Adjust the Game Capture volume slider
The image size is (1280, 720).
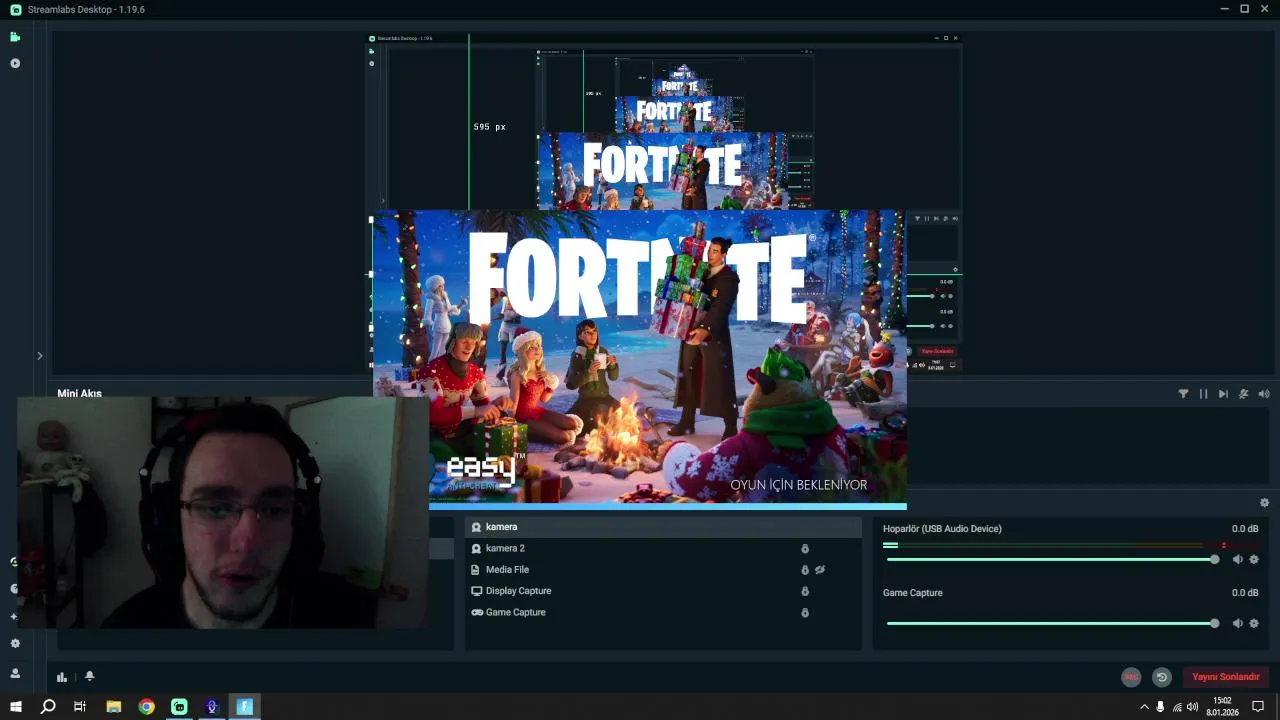pyautogui.click(x=1052, y=623)
